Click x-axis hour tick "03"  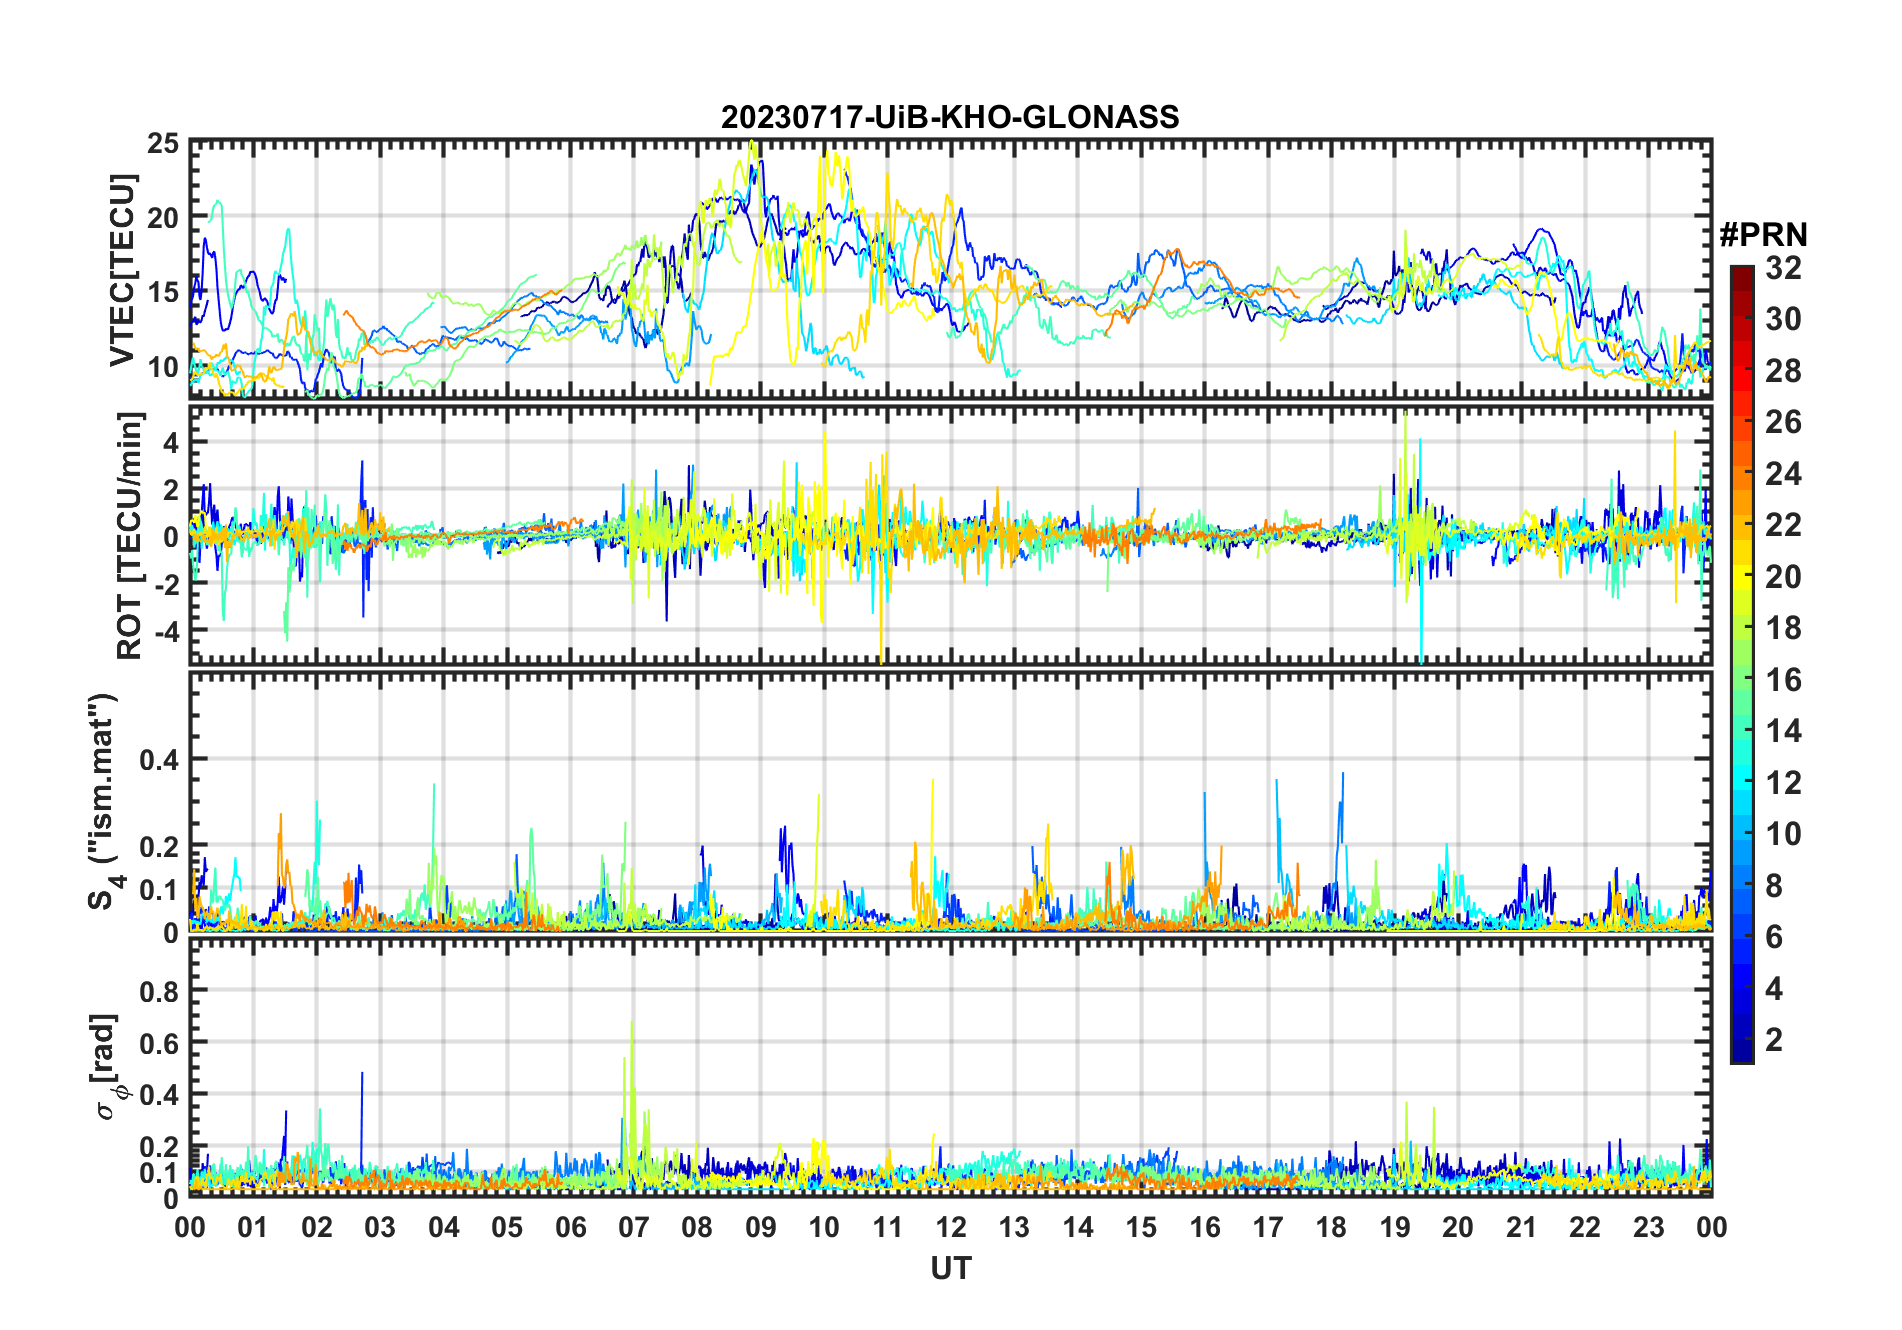[380, 1227]
